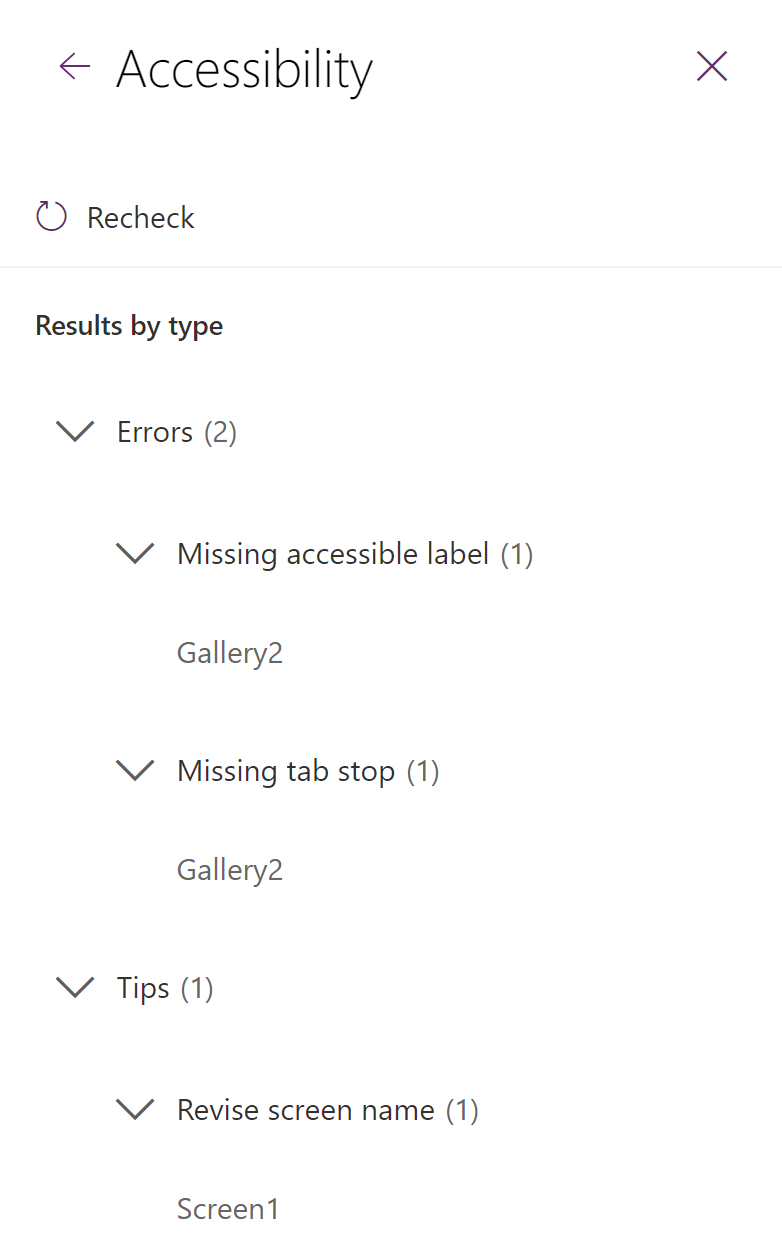Select Gallery2 under Missing tab stop
Viewport: 782px width, 1247px height.
(229, 869)
